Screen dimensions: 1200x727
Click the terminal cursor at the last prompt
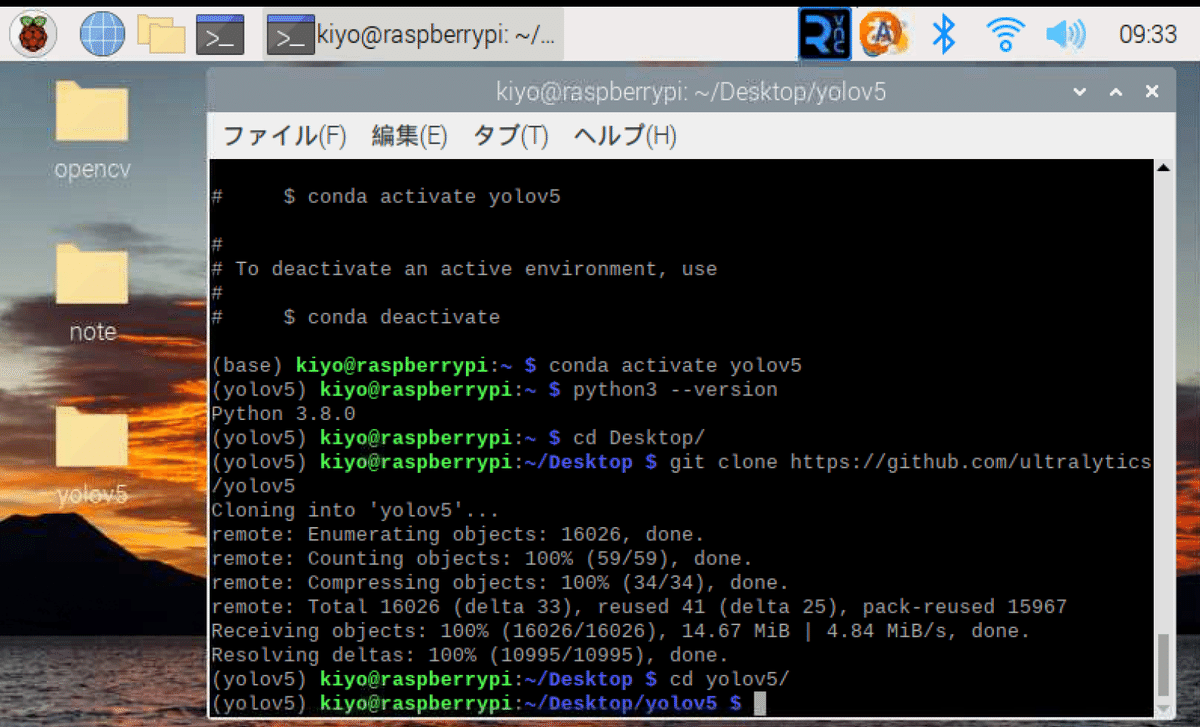tap(760, 704)
